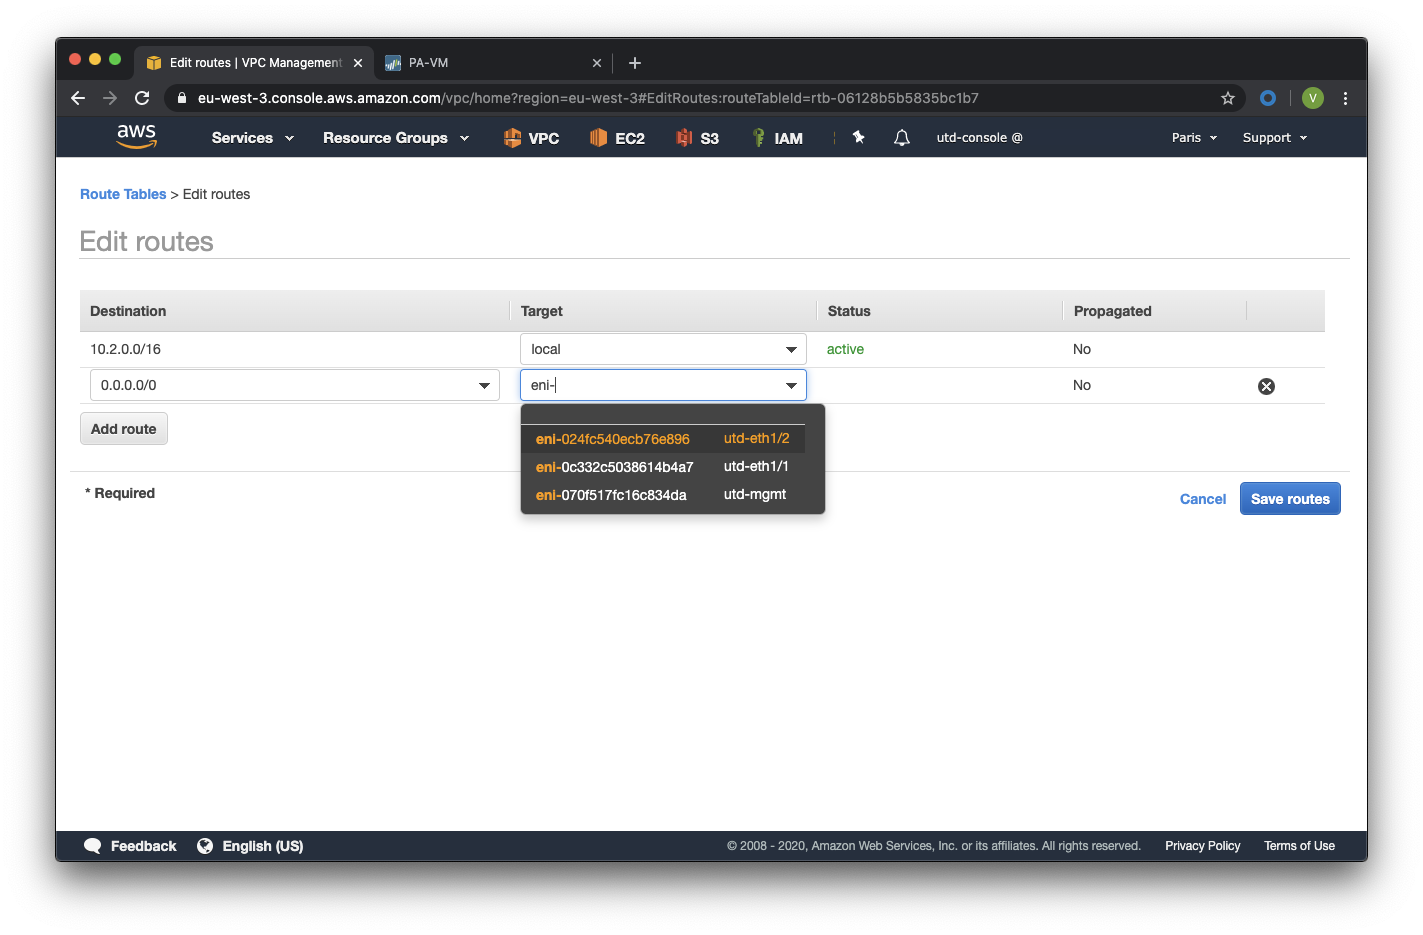Viewport: 1423px width, 935px height.
Task: Open the Terms of Use link
Action: [x=1299, y=846]
